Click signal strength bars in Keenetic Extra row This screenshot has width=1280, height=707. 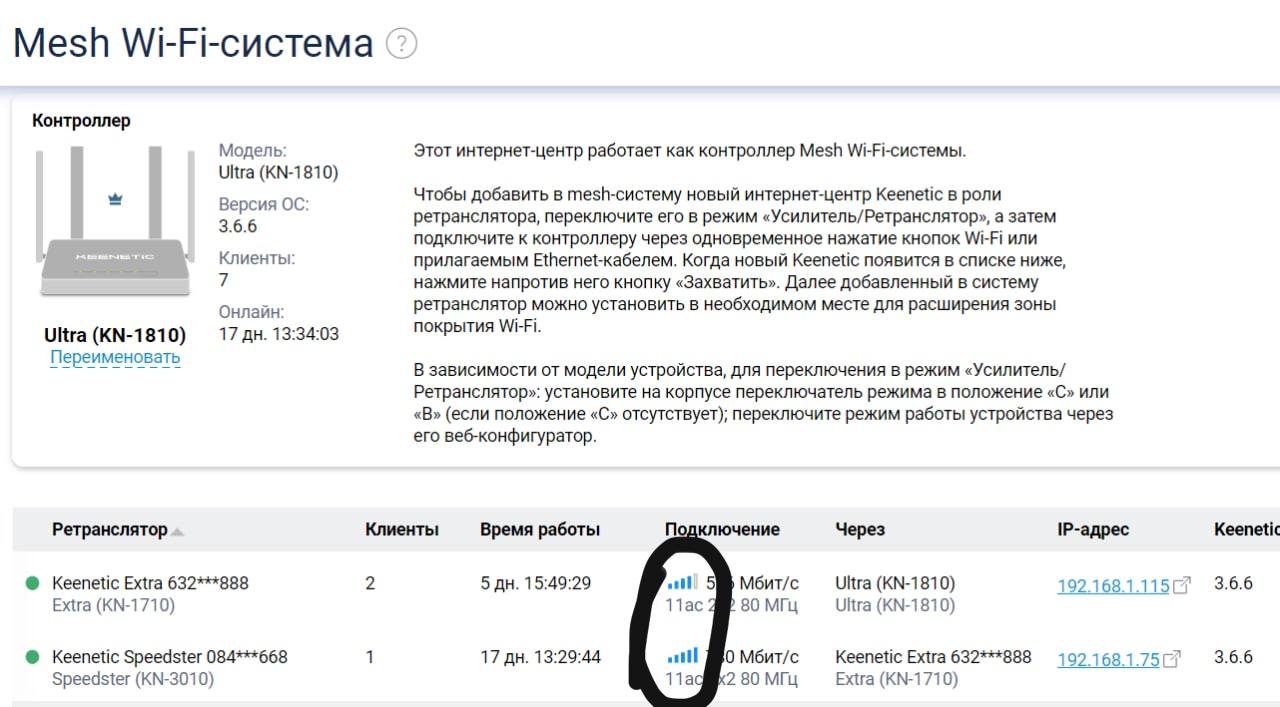684,582
